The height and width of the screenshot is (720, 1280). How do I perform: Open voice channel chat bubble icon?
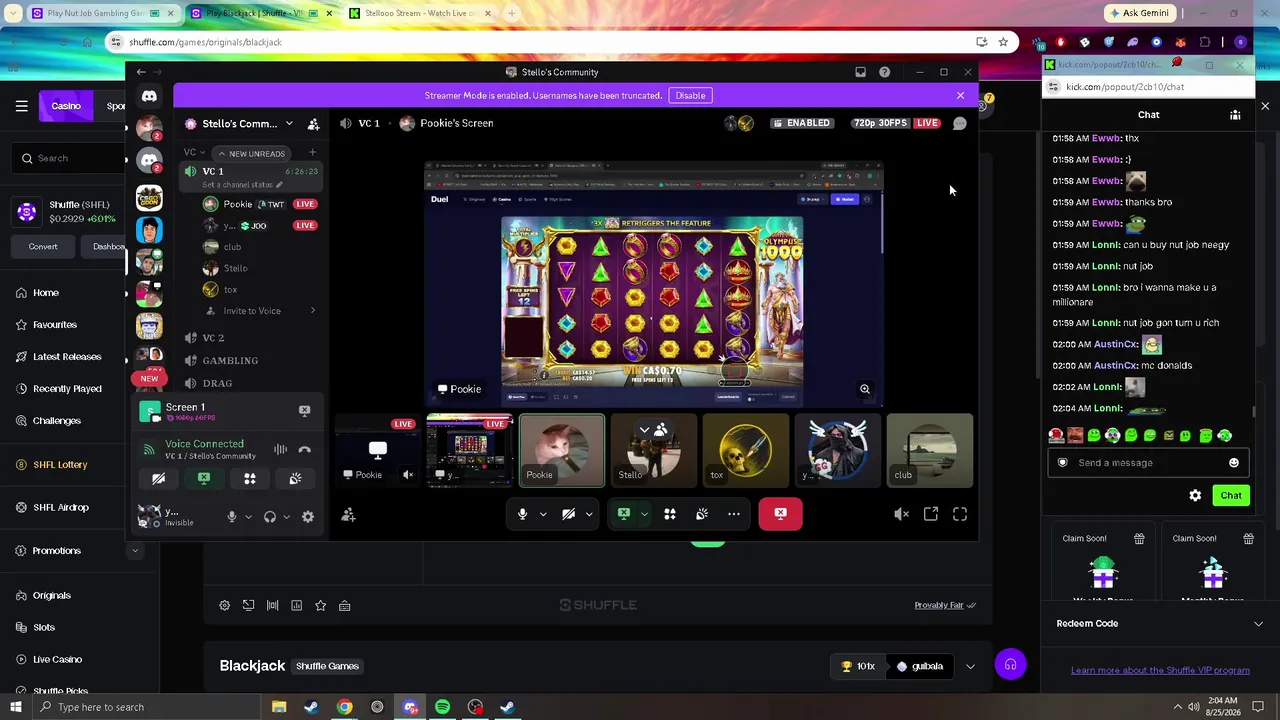[960, 123]
